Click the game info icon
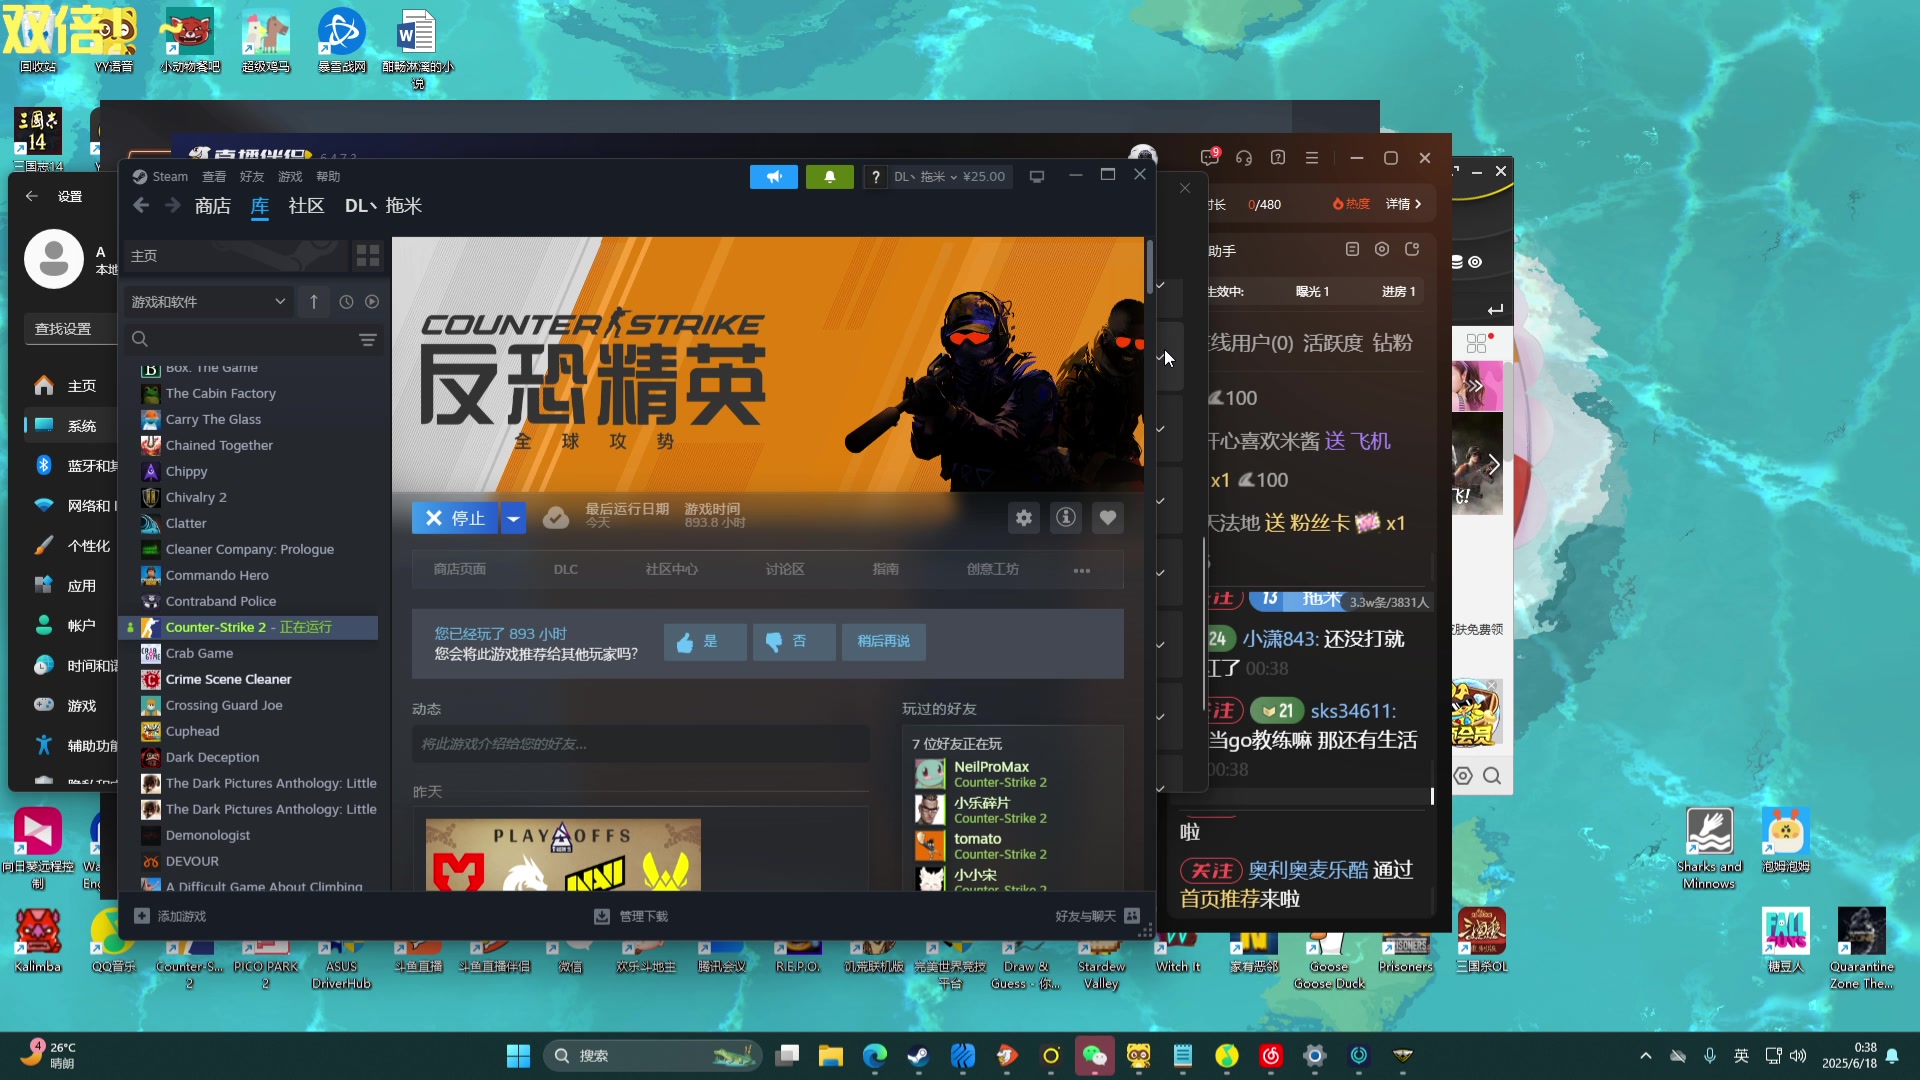This screenshot has width=1920, height=1080. tap(1066, 518)
